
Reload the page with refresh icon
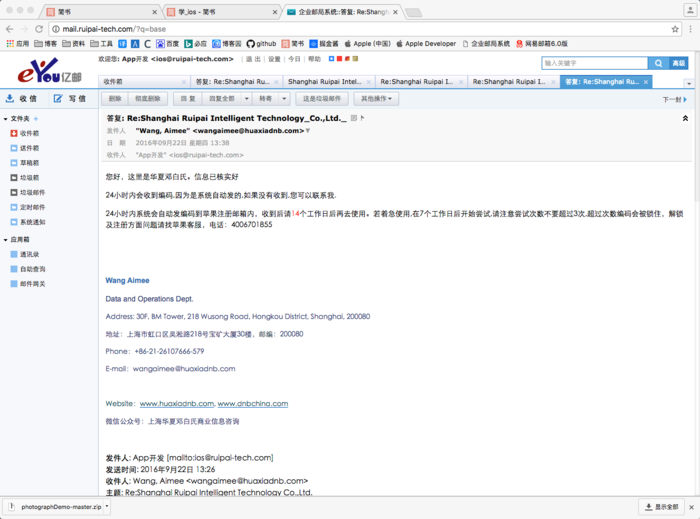[39, 29]
